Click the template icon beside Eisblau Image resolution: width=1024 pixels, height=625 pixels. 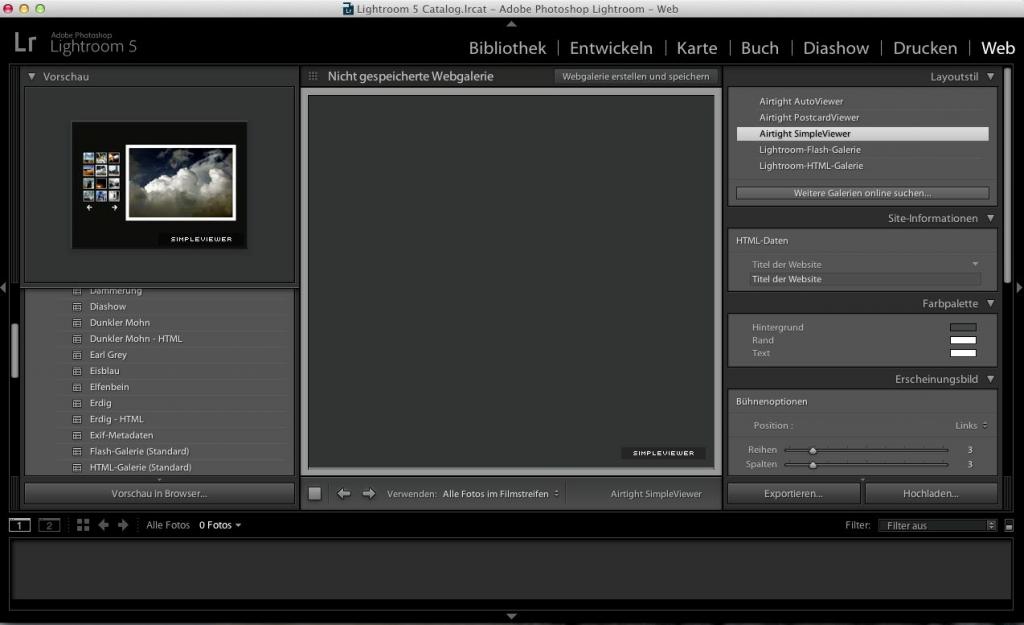[77, 371]
